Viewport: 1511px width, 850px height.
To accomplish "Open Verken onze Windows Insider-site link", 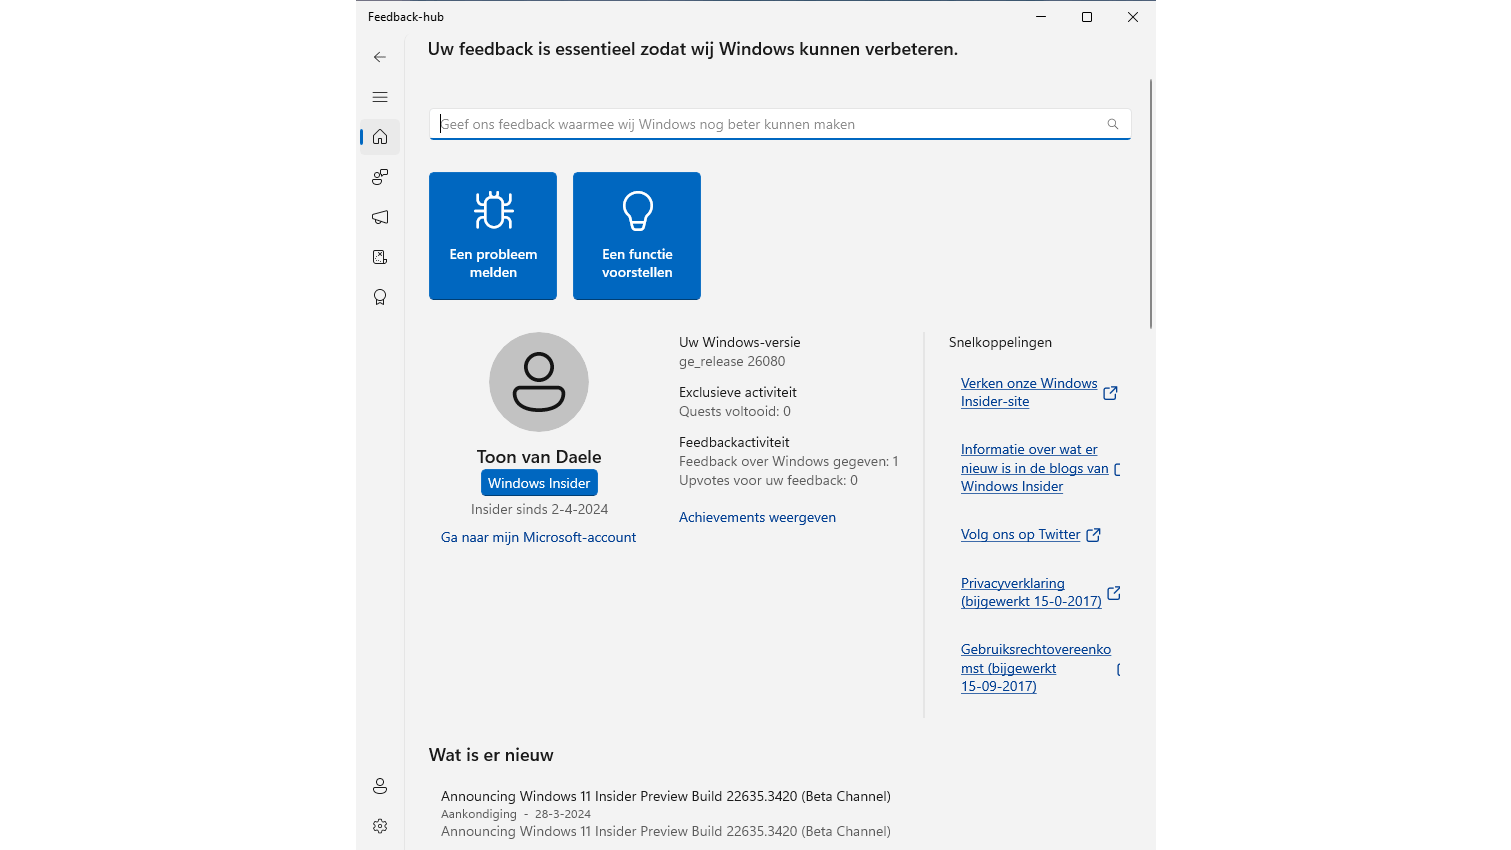I will 1029,392.
